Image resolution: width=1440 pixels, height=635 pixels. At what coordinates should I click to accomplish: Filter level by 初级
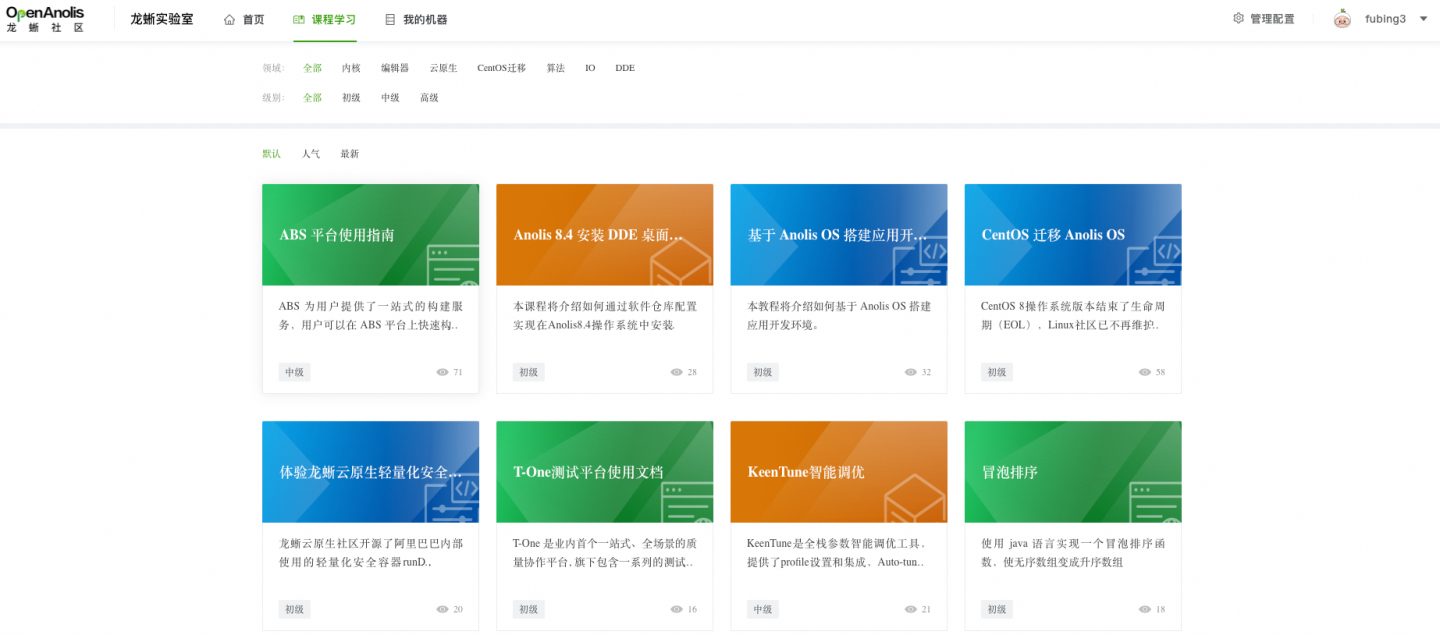[x=351, y=98]
